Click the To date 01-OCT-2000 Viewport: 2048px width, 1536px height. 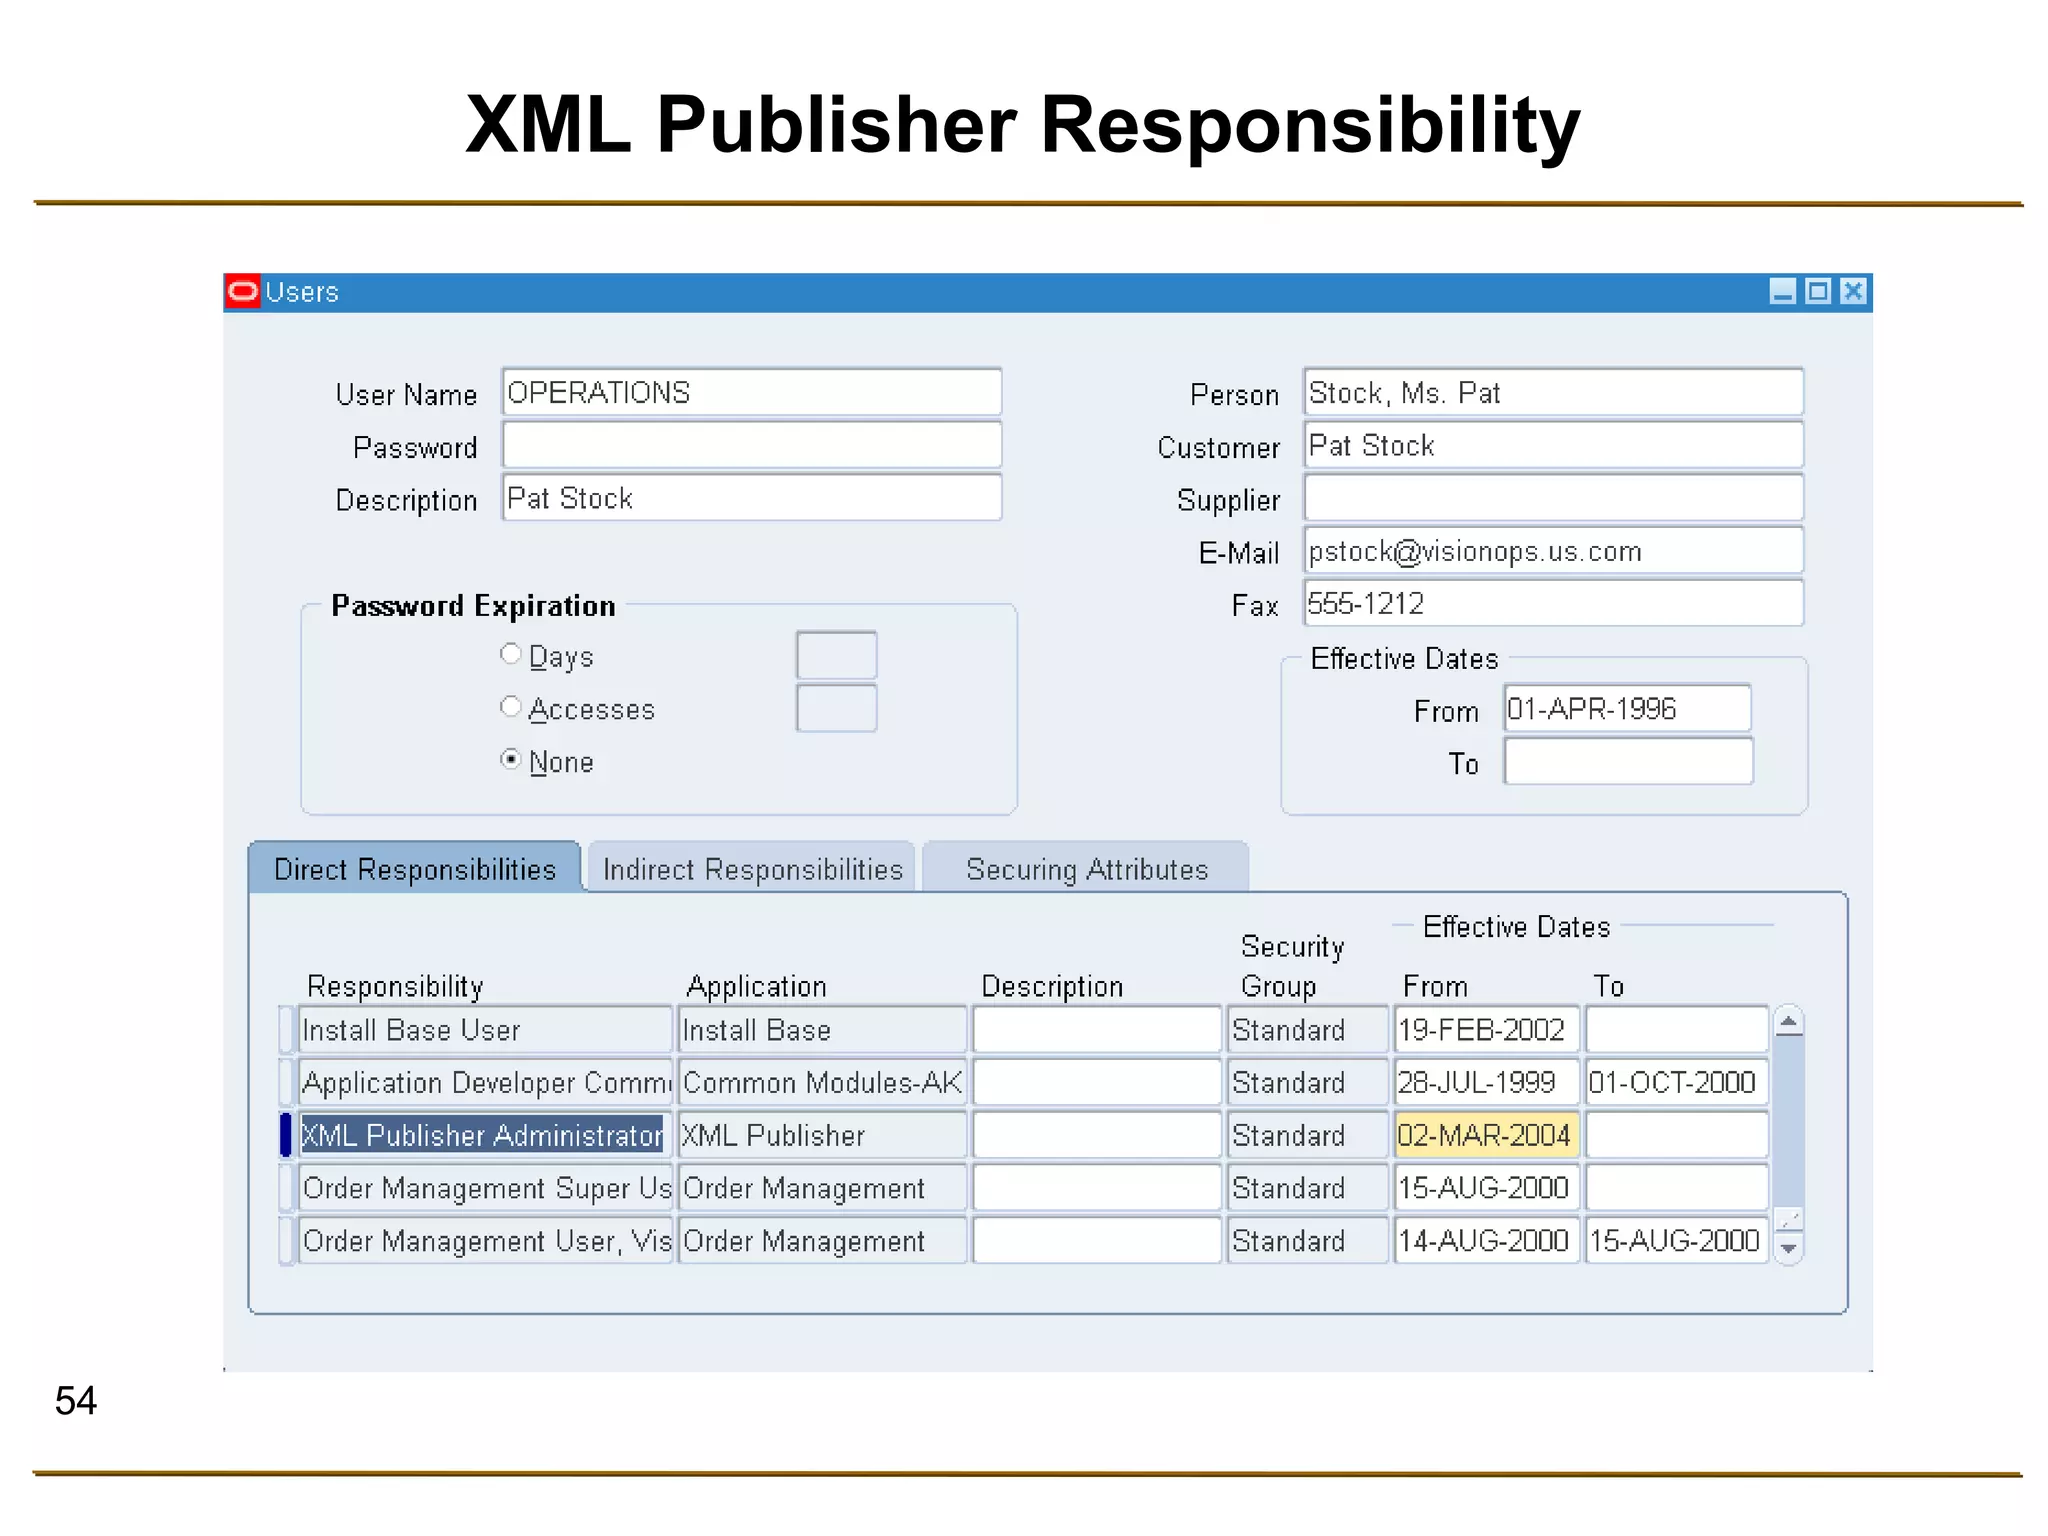[1677, 1083]
